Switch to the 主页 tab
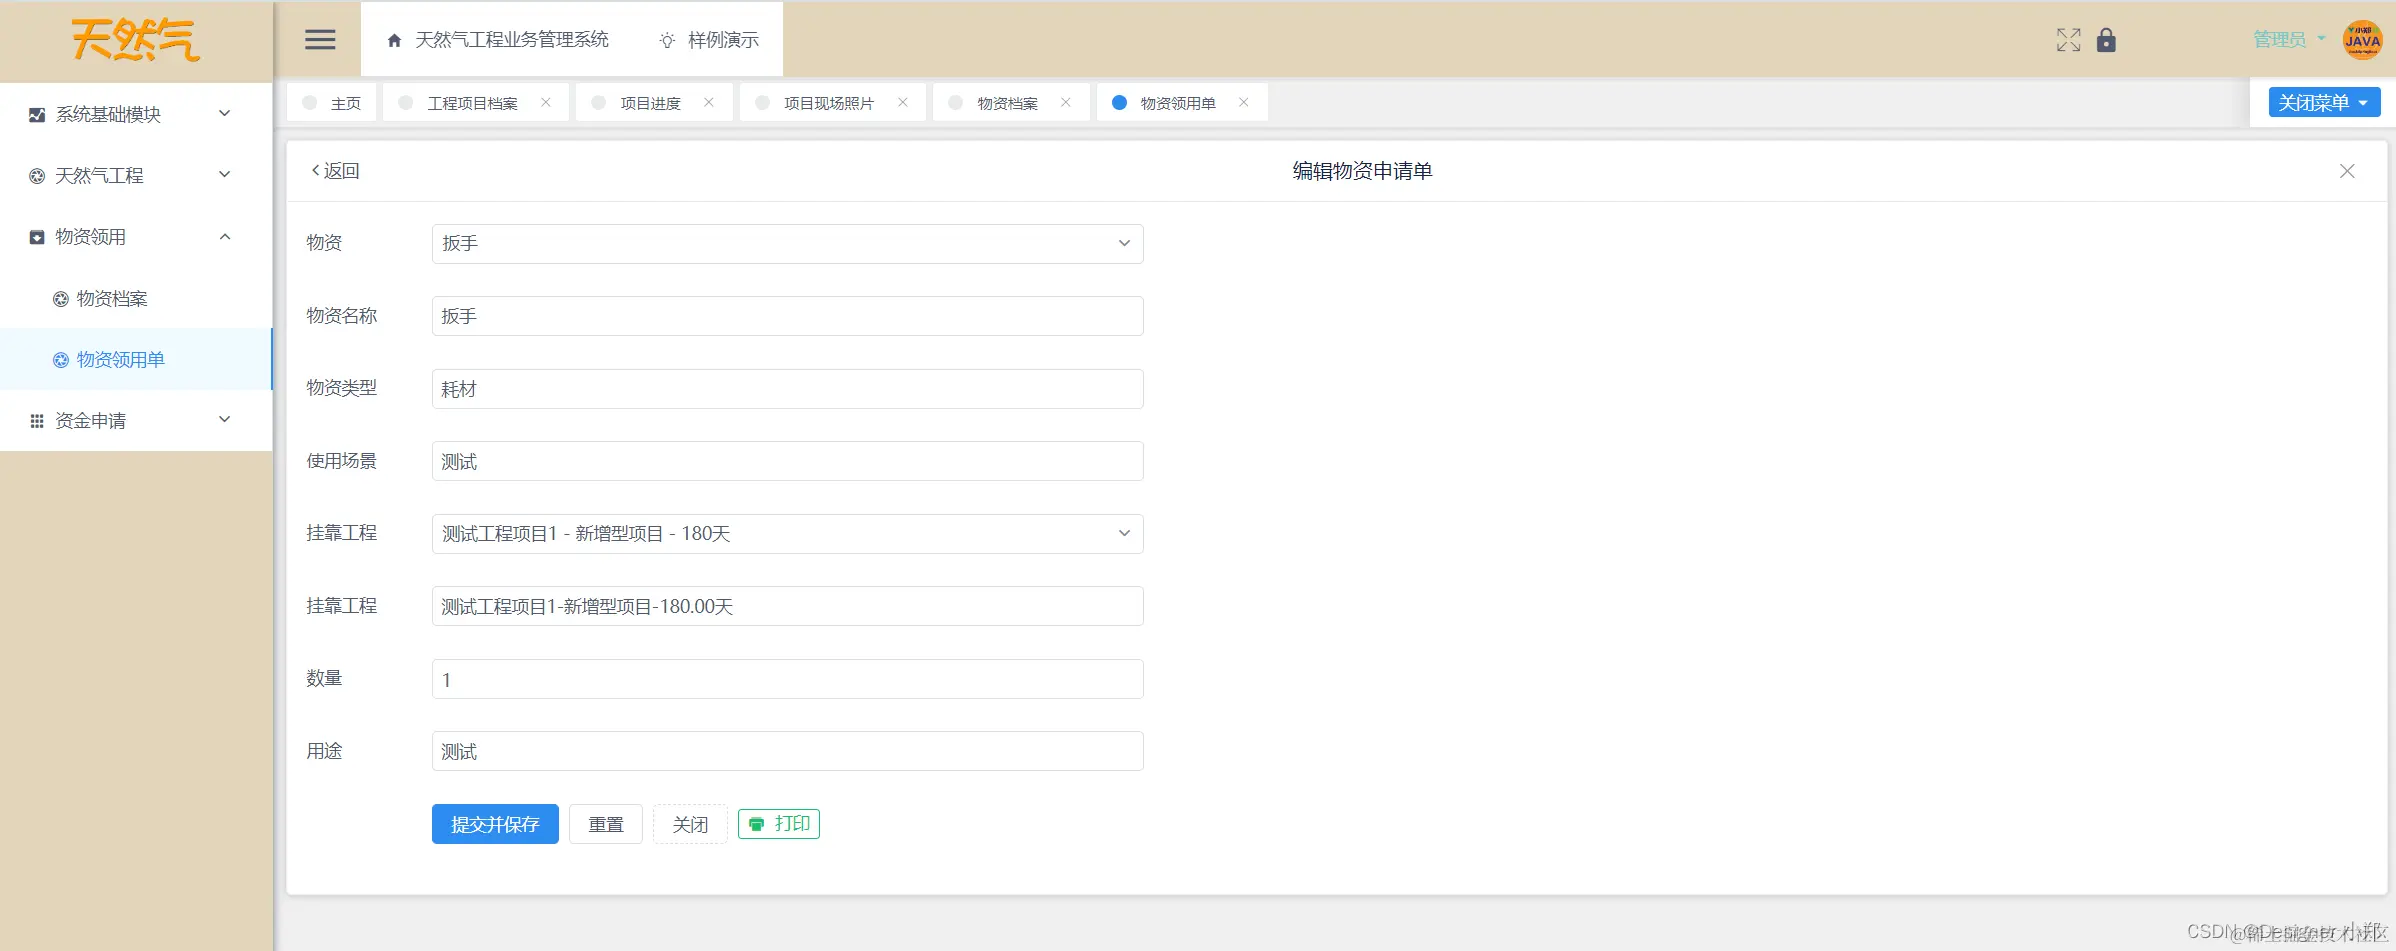 347,102
